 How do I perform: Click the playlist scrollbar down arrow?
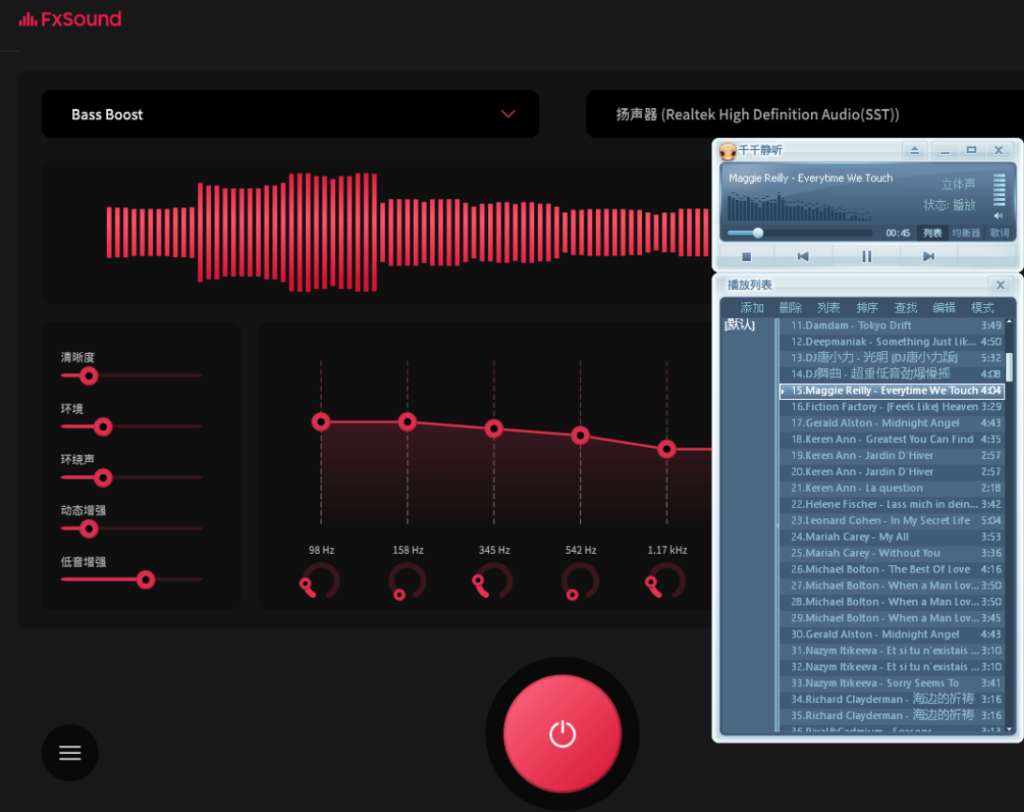(1010, 728)
